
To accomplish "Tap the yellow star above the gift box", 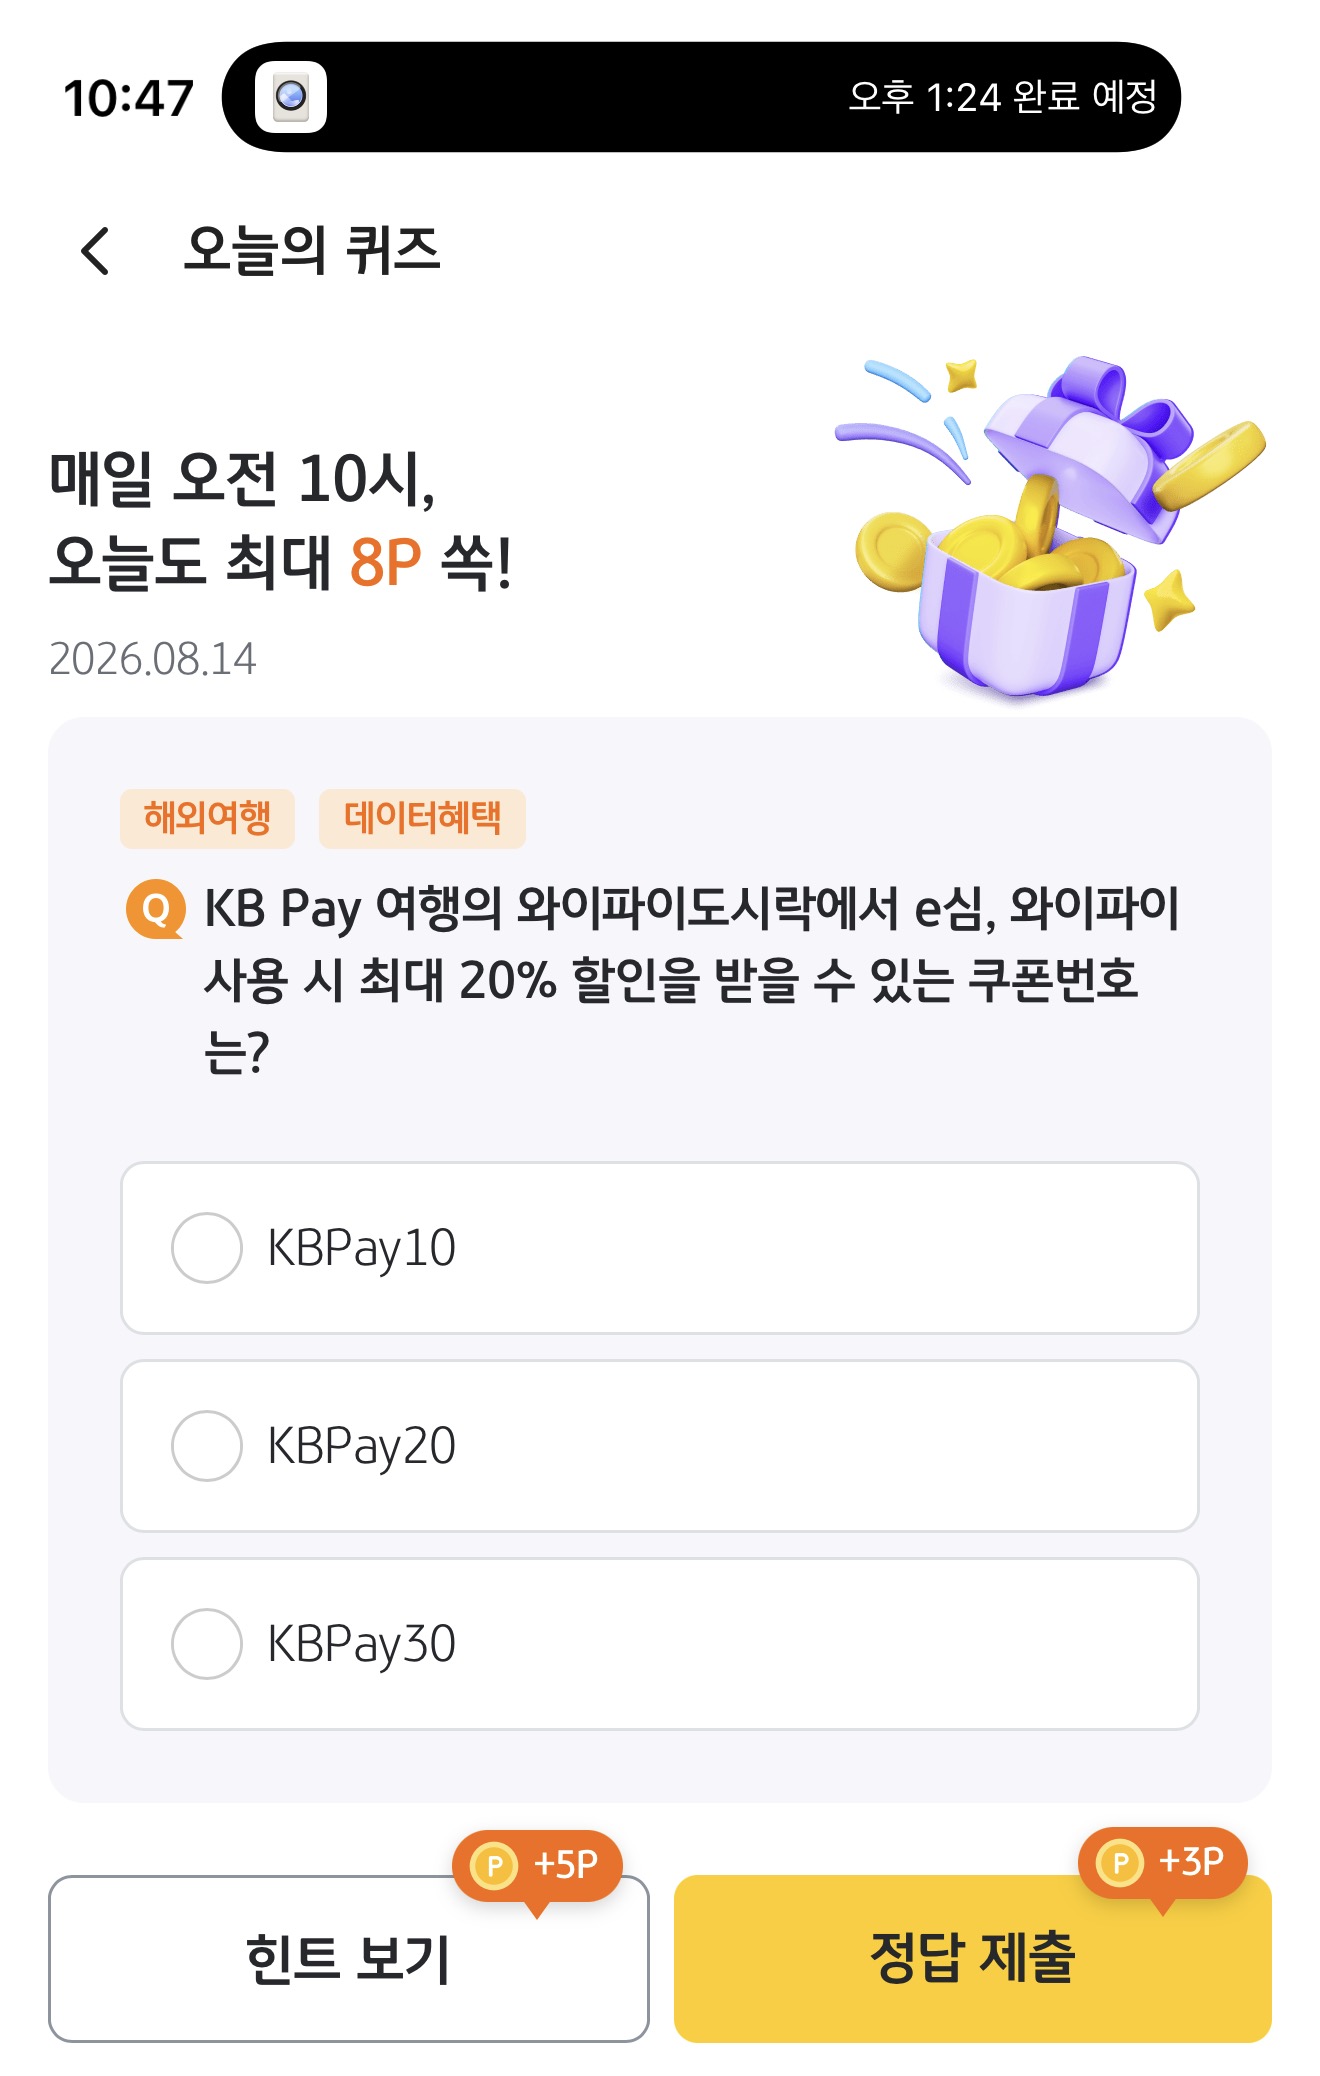I will click(x=962, y=375).
